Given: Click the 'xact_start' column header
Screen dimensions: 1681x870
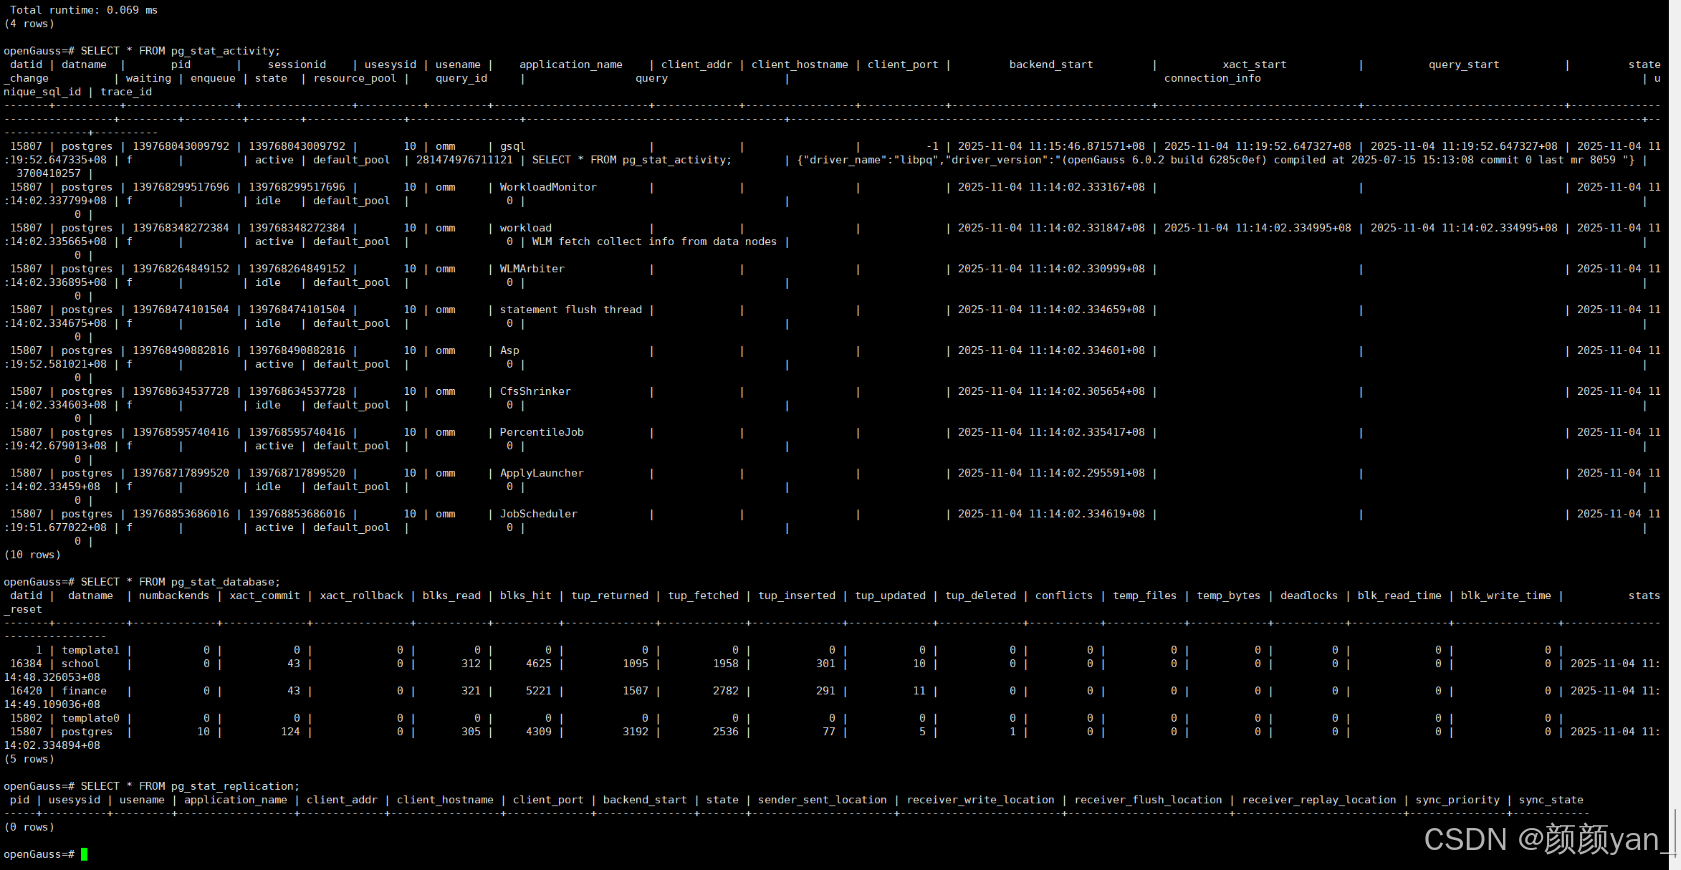Looking at the screenshot, I should (1255, 65).
